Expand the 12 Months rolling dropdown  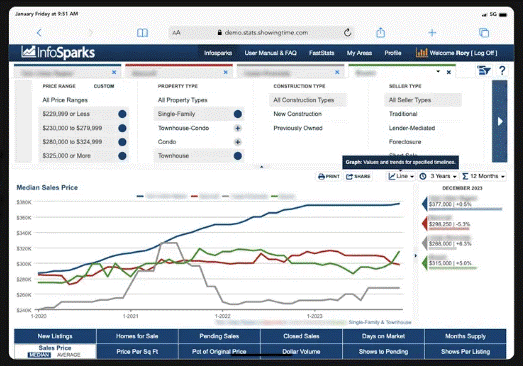point(483,176)
